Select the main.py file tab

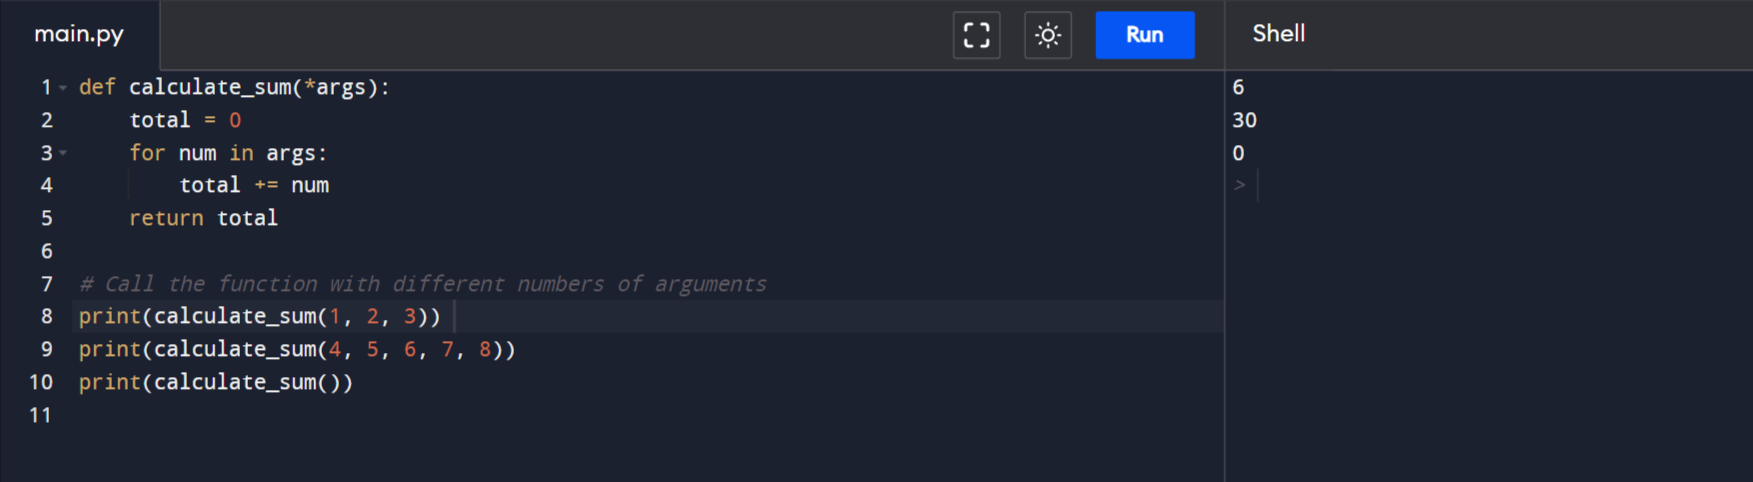(x=79, y=34)
